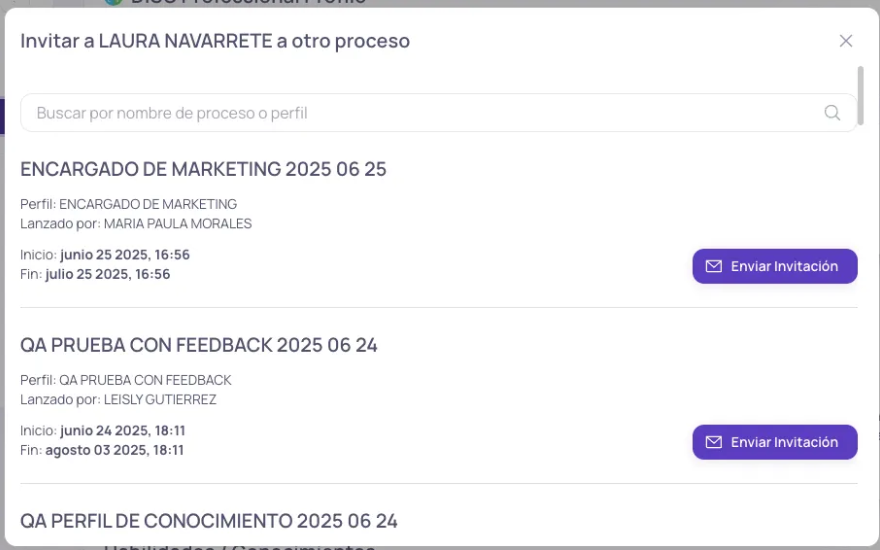
Task: Click the magnifying glass search icon
Action: pyautogui.click(x=832, y=113)
